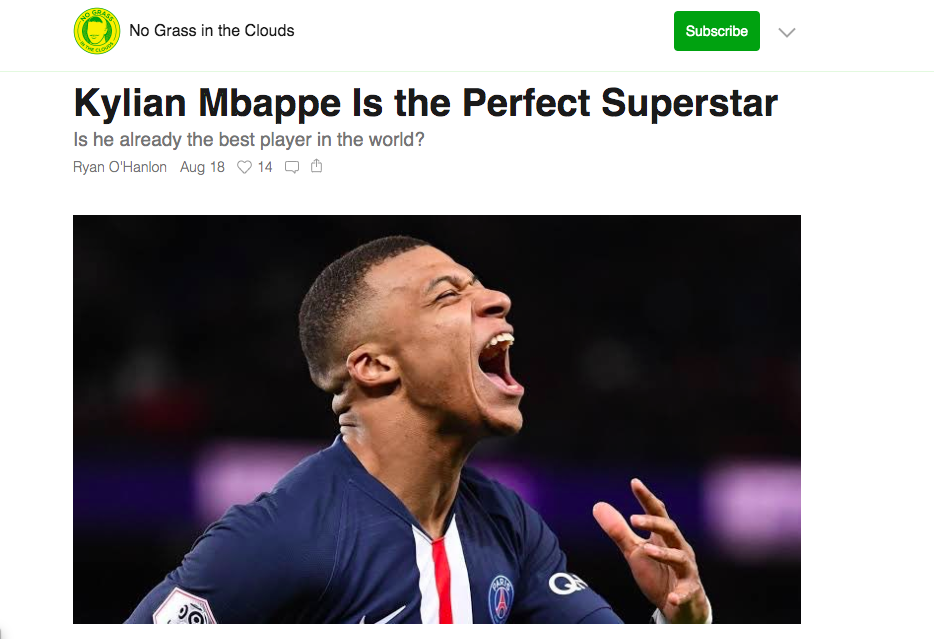
Task: Visit author Ryan O'Hanlon's profile
Action: [x=120, y=167]
